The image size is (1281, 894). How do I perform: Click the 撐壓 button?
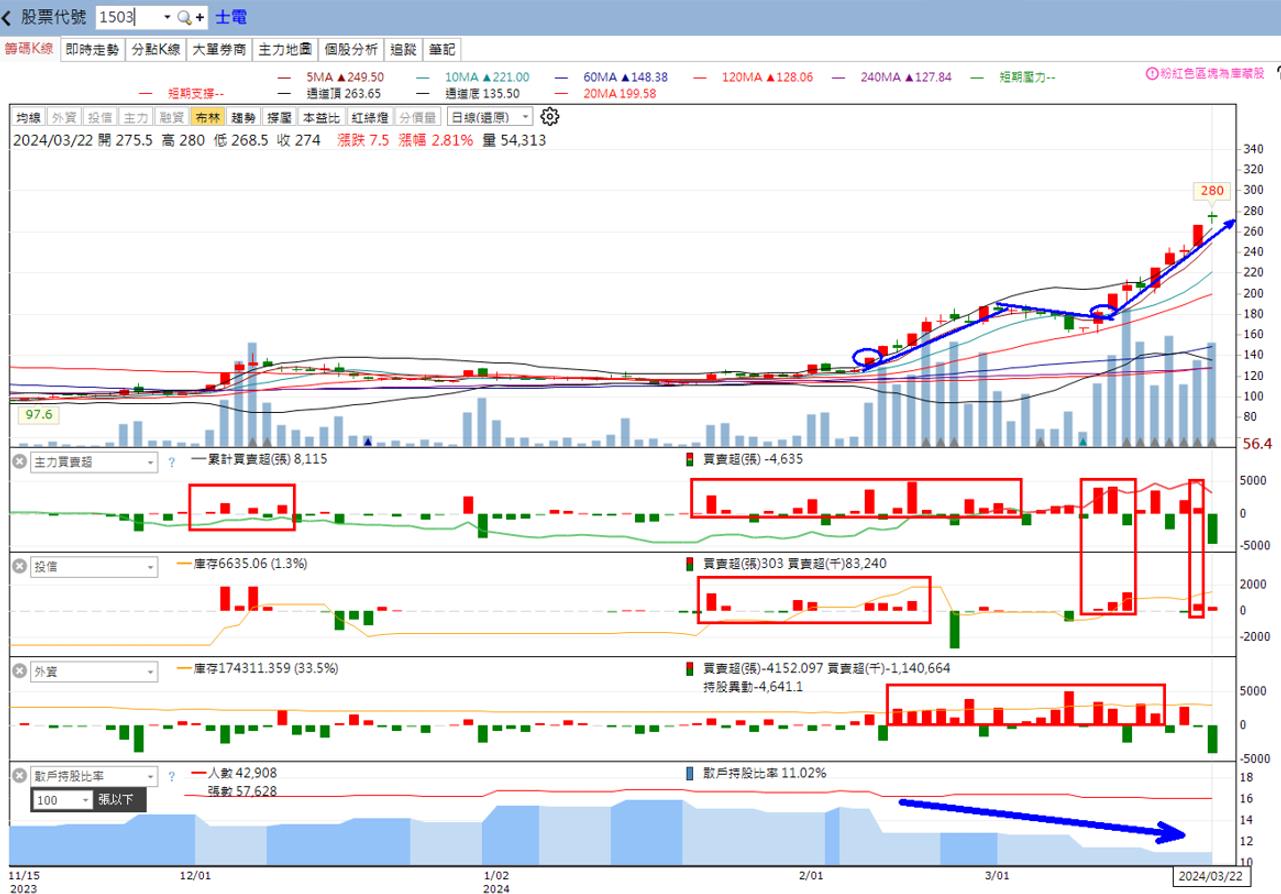point(279,117)
